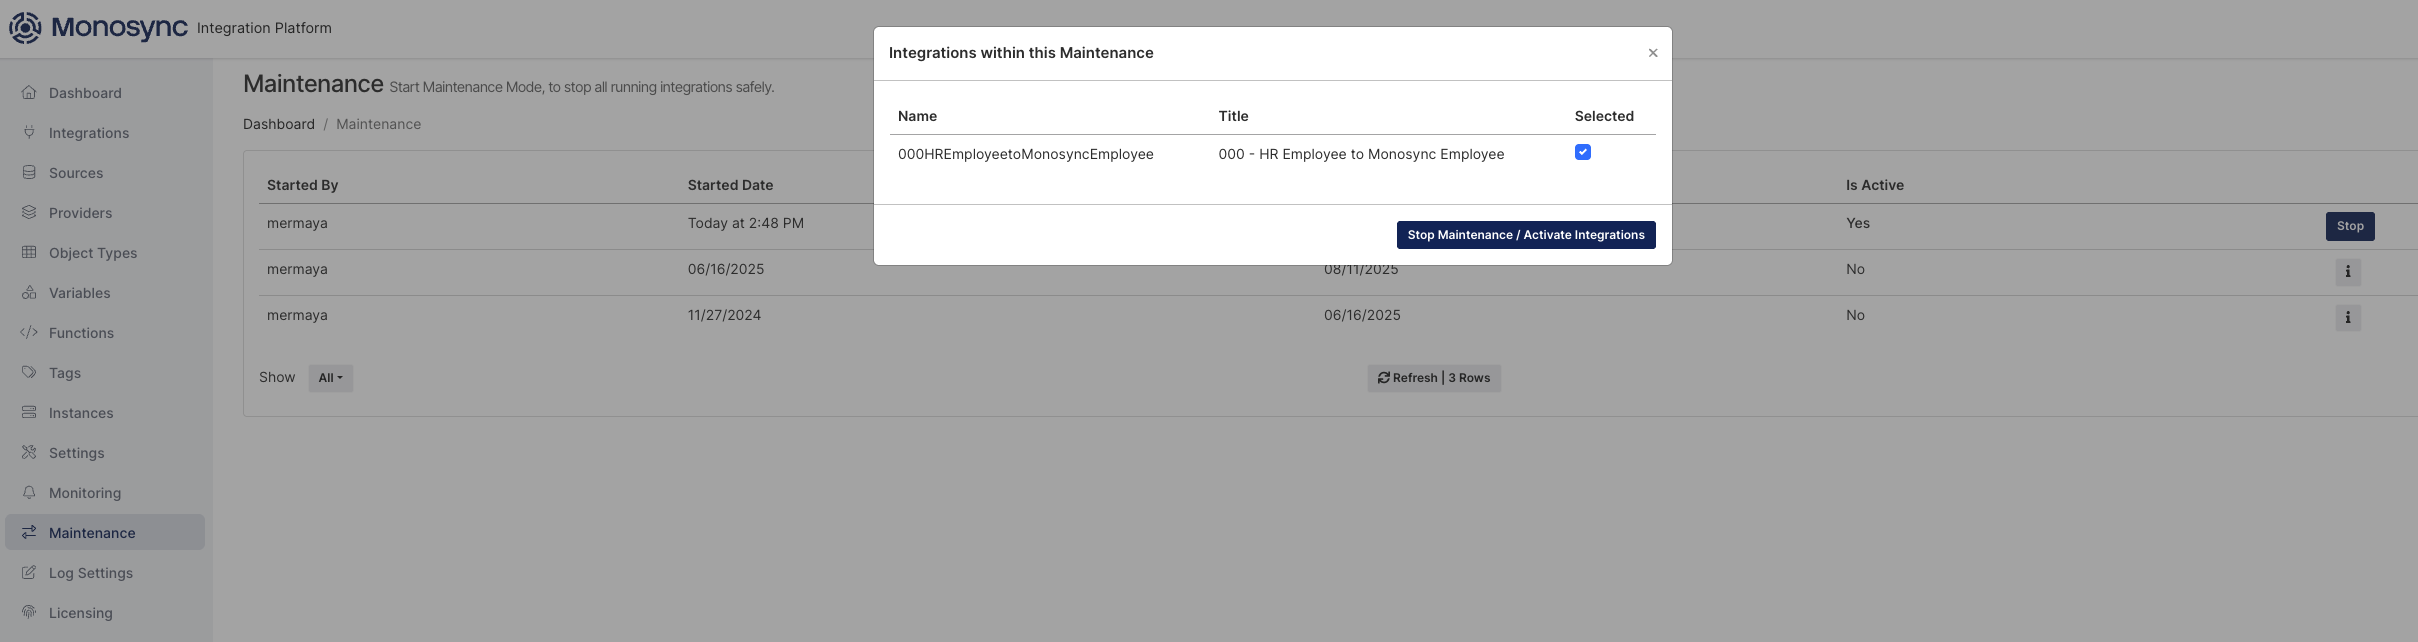Open info for the 11/27/2024 maintenance row
The width and height of the screenshot is (2418, 642).
point(2347,318)
